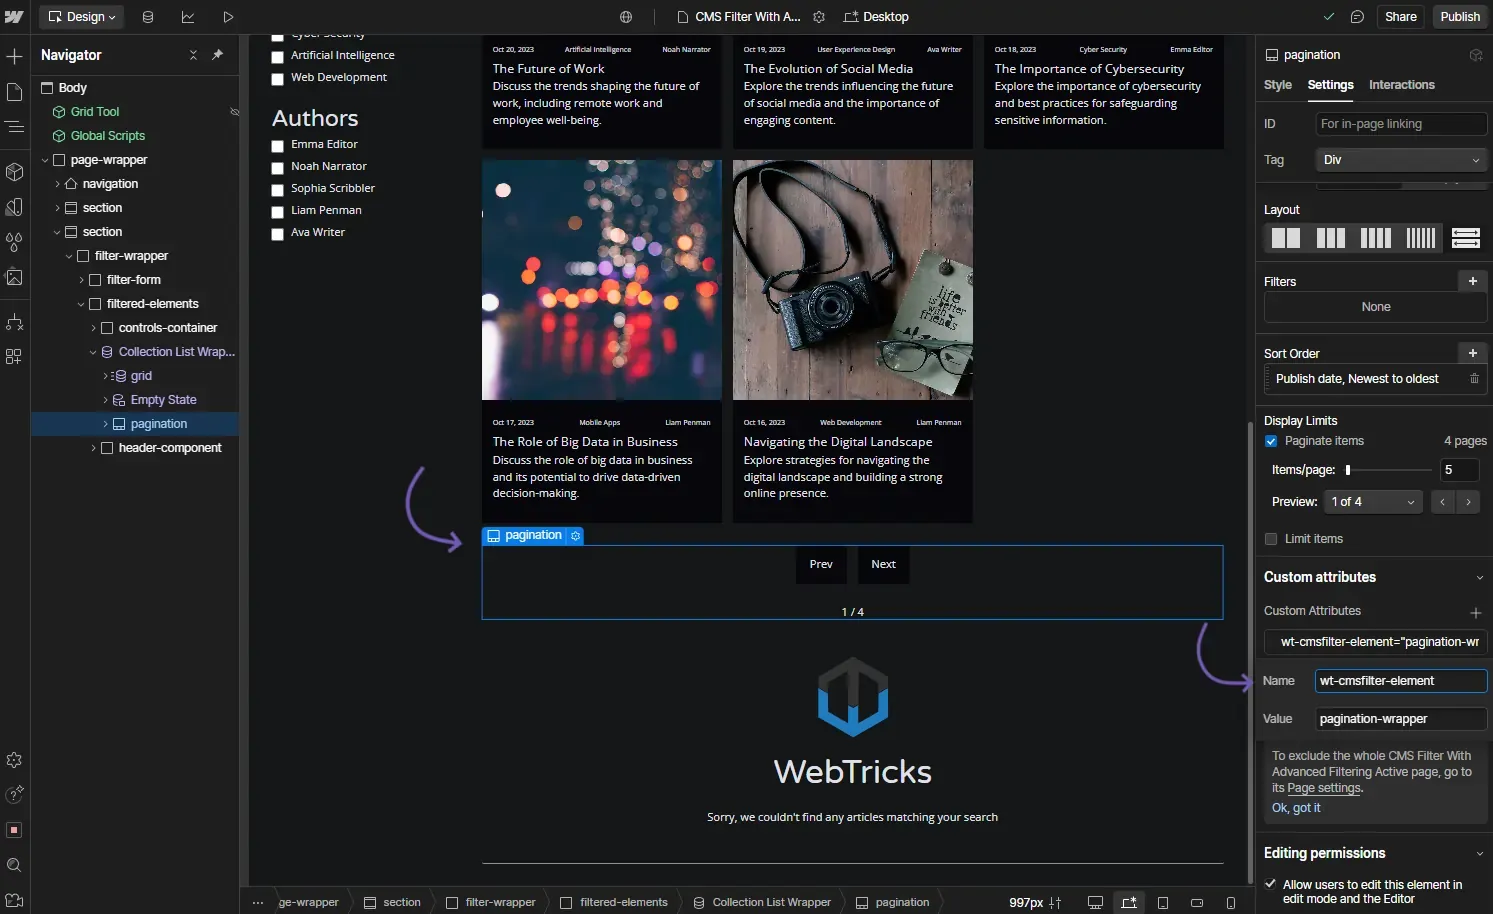
Task: Check the Emma Editor author filter
Action: 278,146
